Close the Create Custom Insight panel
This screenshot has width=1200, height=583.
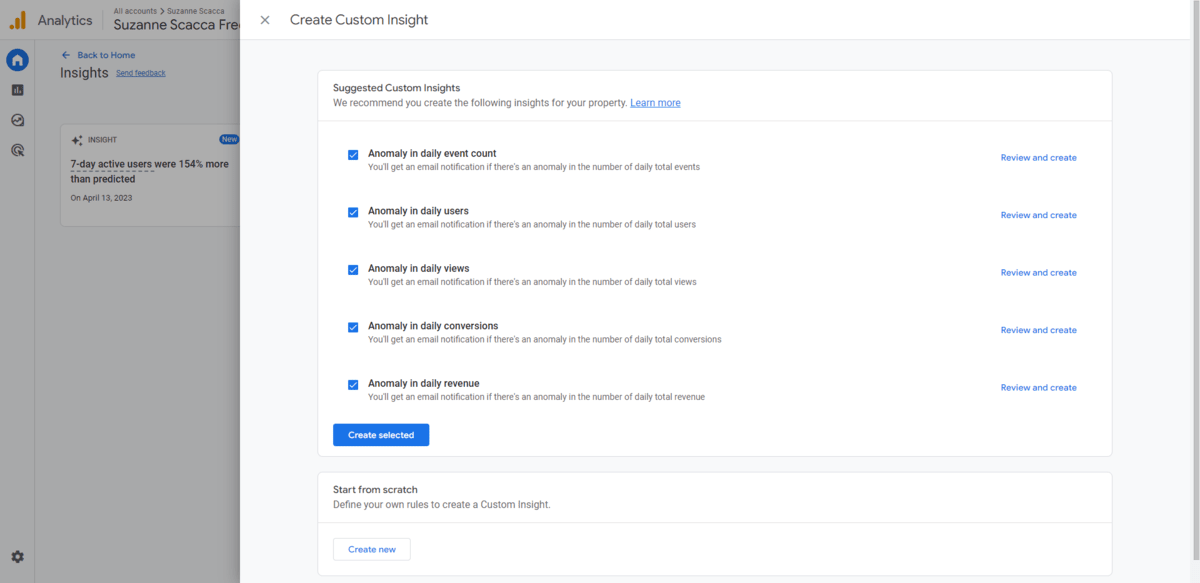[265, 20]
